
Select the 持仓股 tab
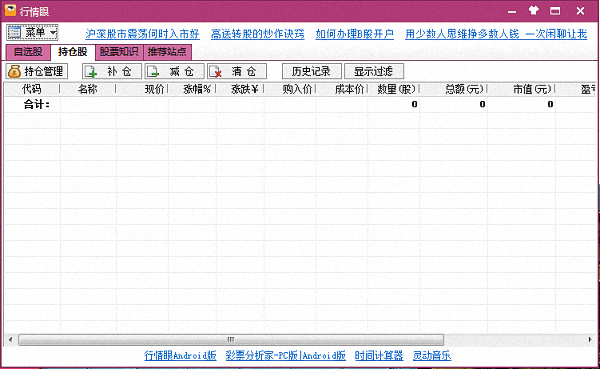point(73,52)
